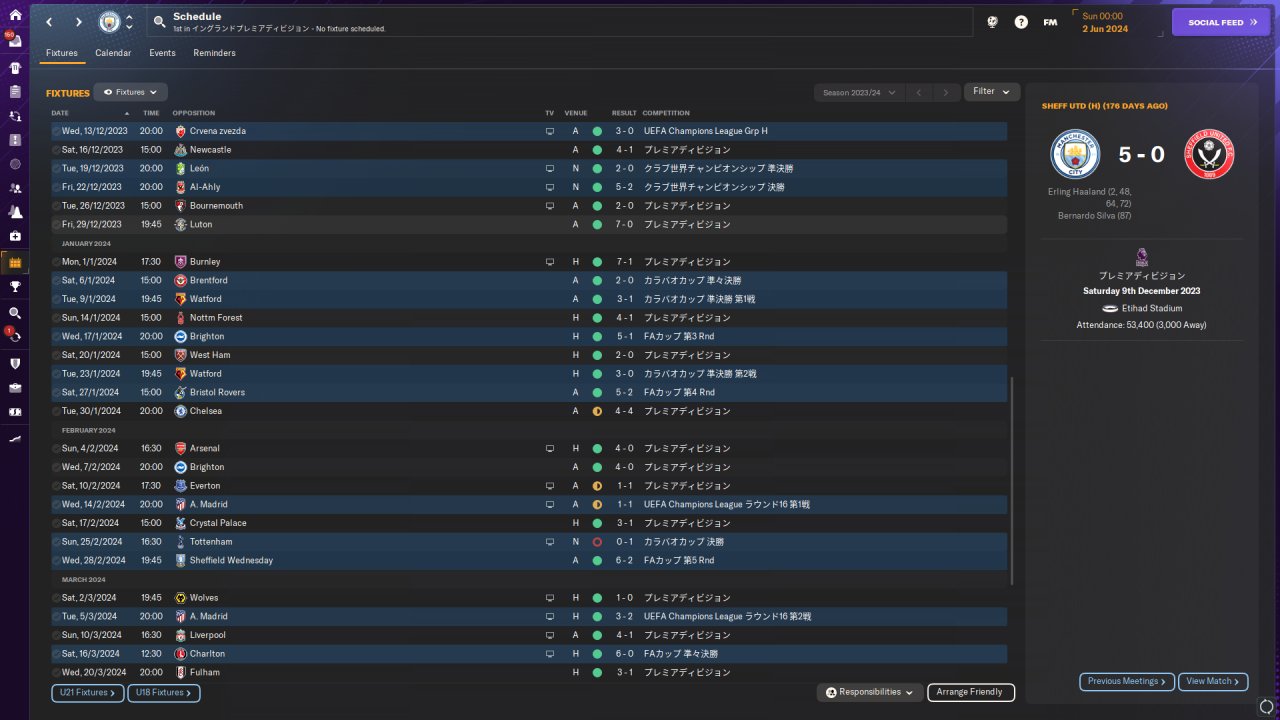Open the Training cones icon in sidebar
This screenshot has width=1280, height=720.
click(x=14, y=212)
